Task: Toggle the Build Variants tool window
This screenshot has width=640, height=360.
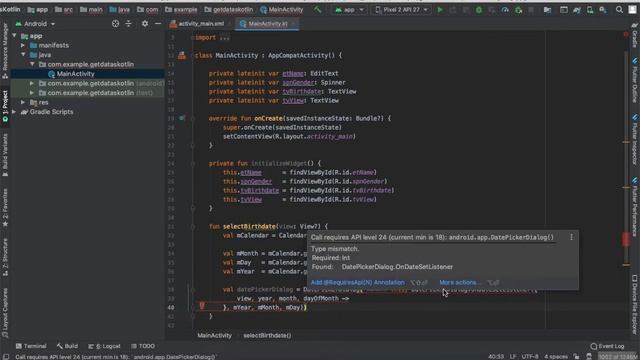Action: [x=5, y=155]
